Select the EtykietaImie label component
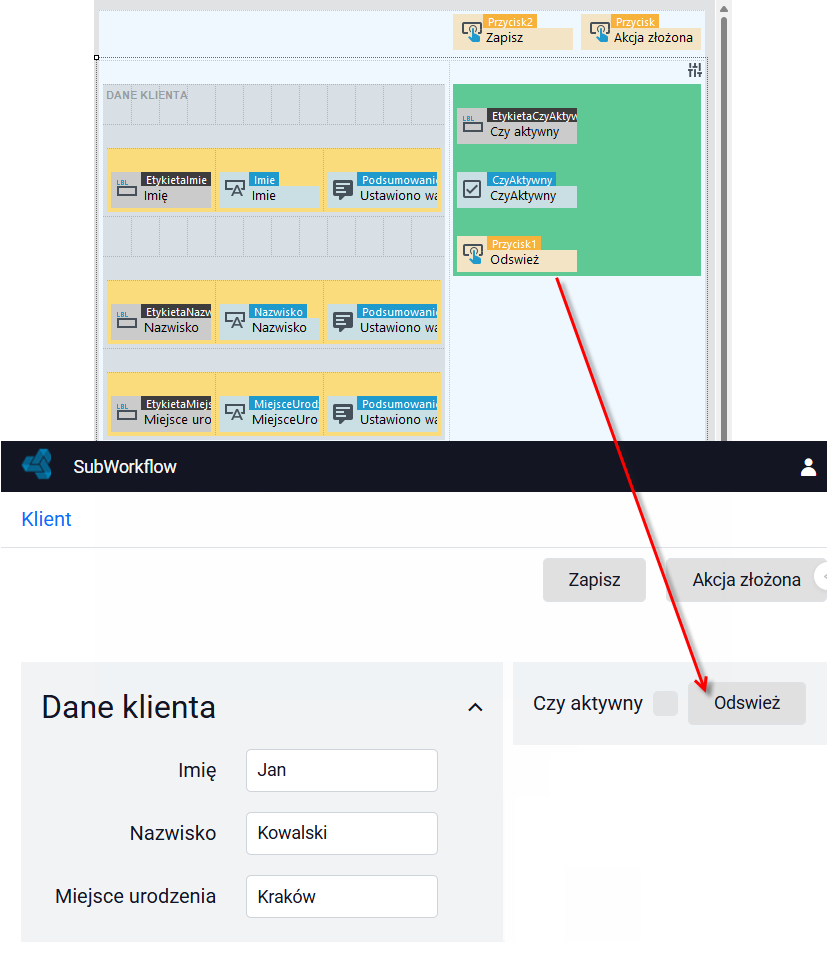827x957 pixels. [161, 189]
